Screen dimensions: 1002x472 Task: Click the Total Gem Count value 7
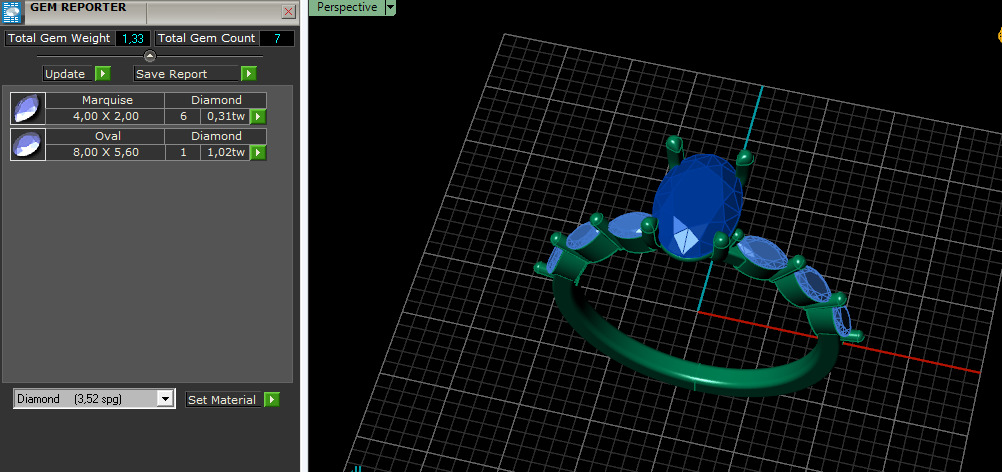click(x=277, y=38)
